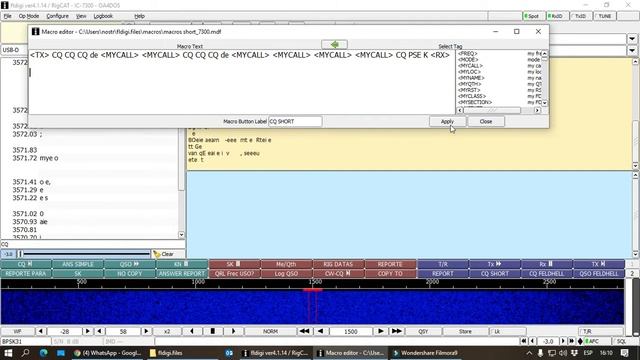Click the BPSK31 mode status field
This screenshot has width=640, height=360.
[25, 341]
